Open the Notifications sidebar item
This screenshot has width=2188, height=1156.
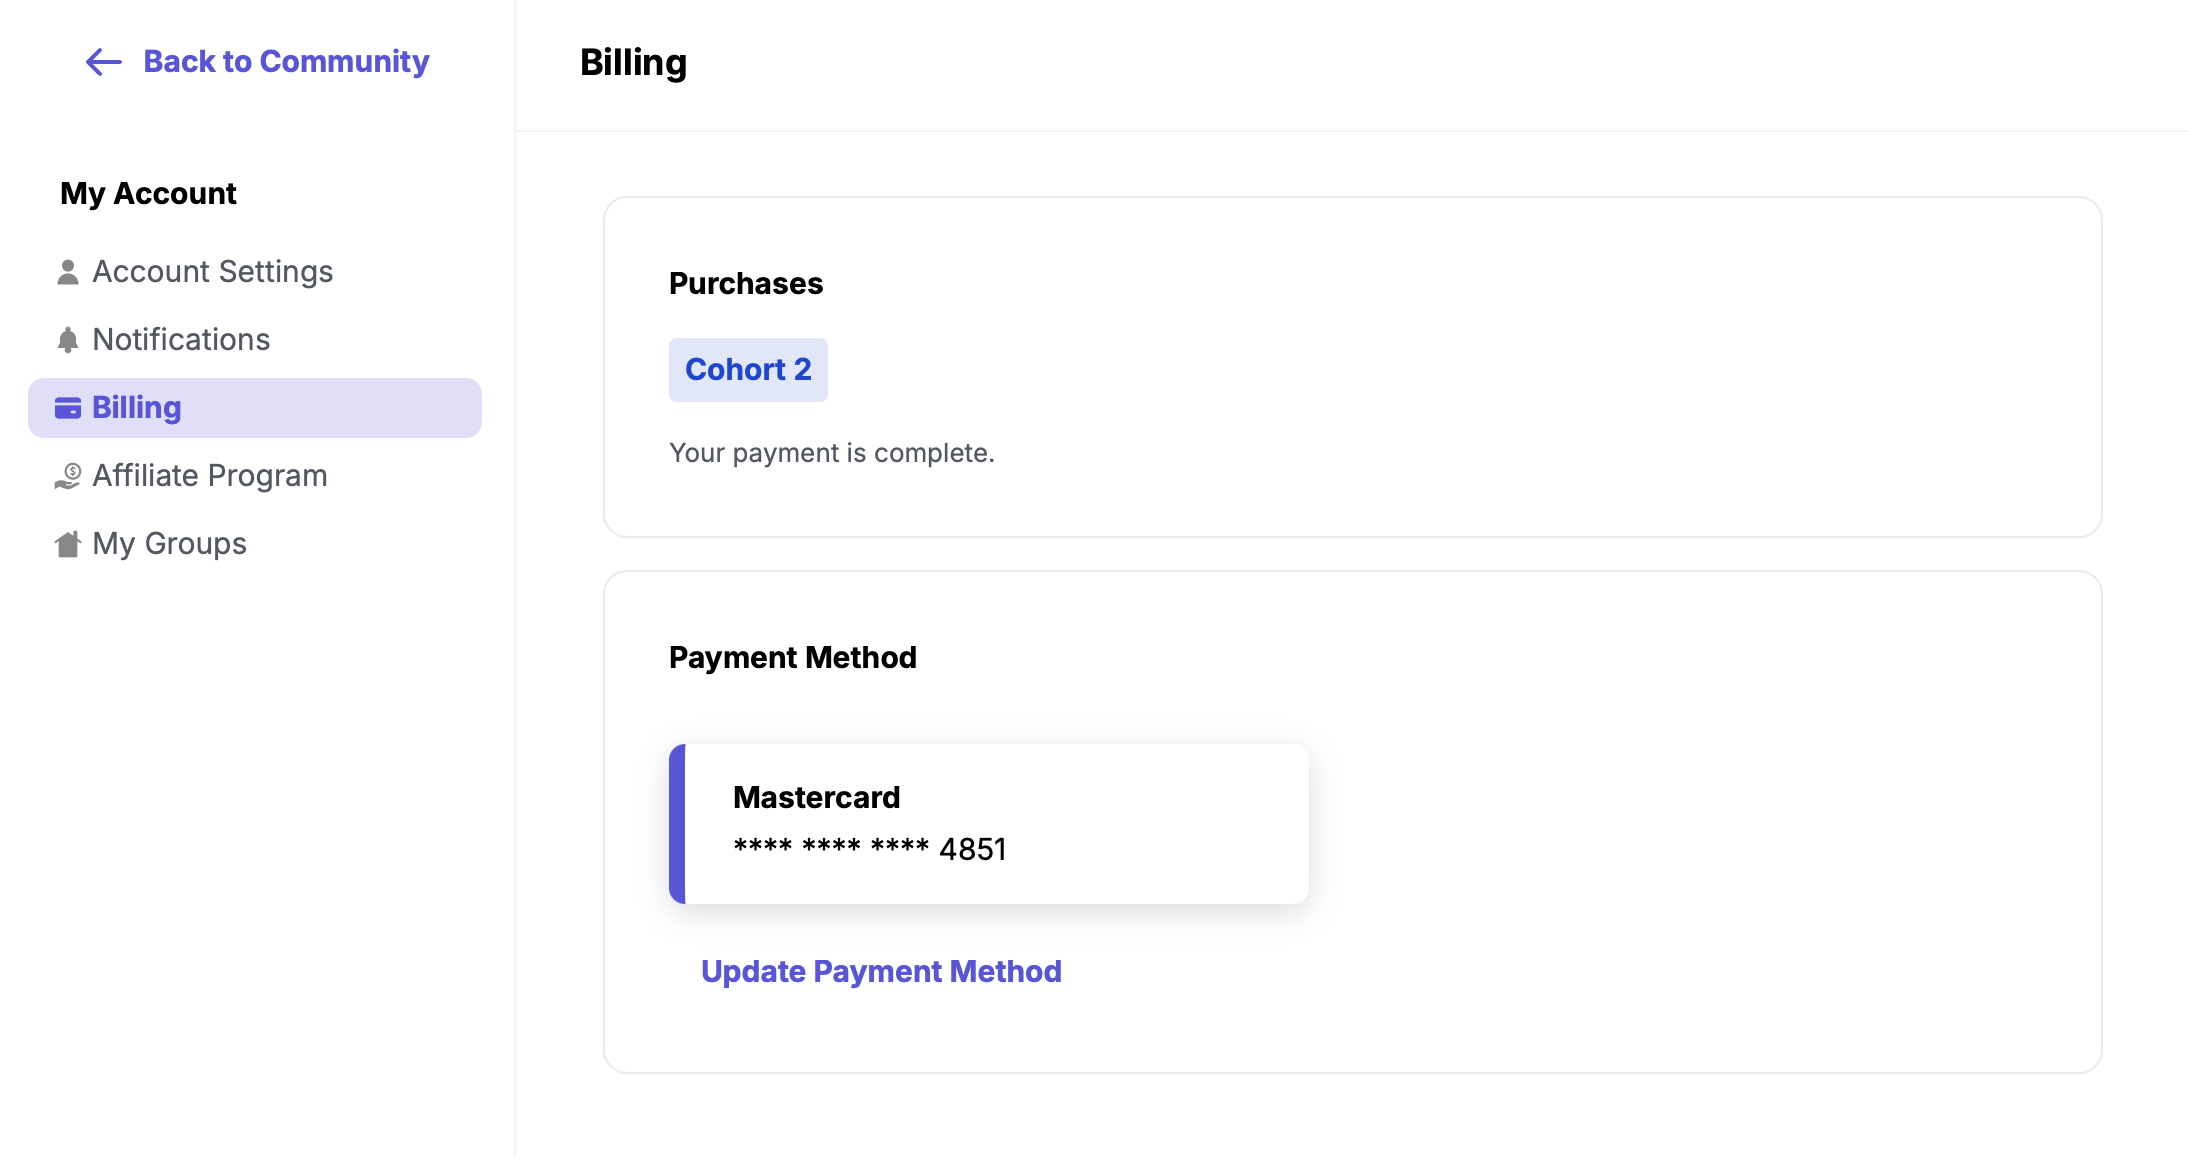click(181, 340)
